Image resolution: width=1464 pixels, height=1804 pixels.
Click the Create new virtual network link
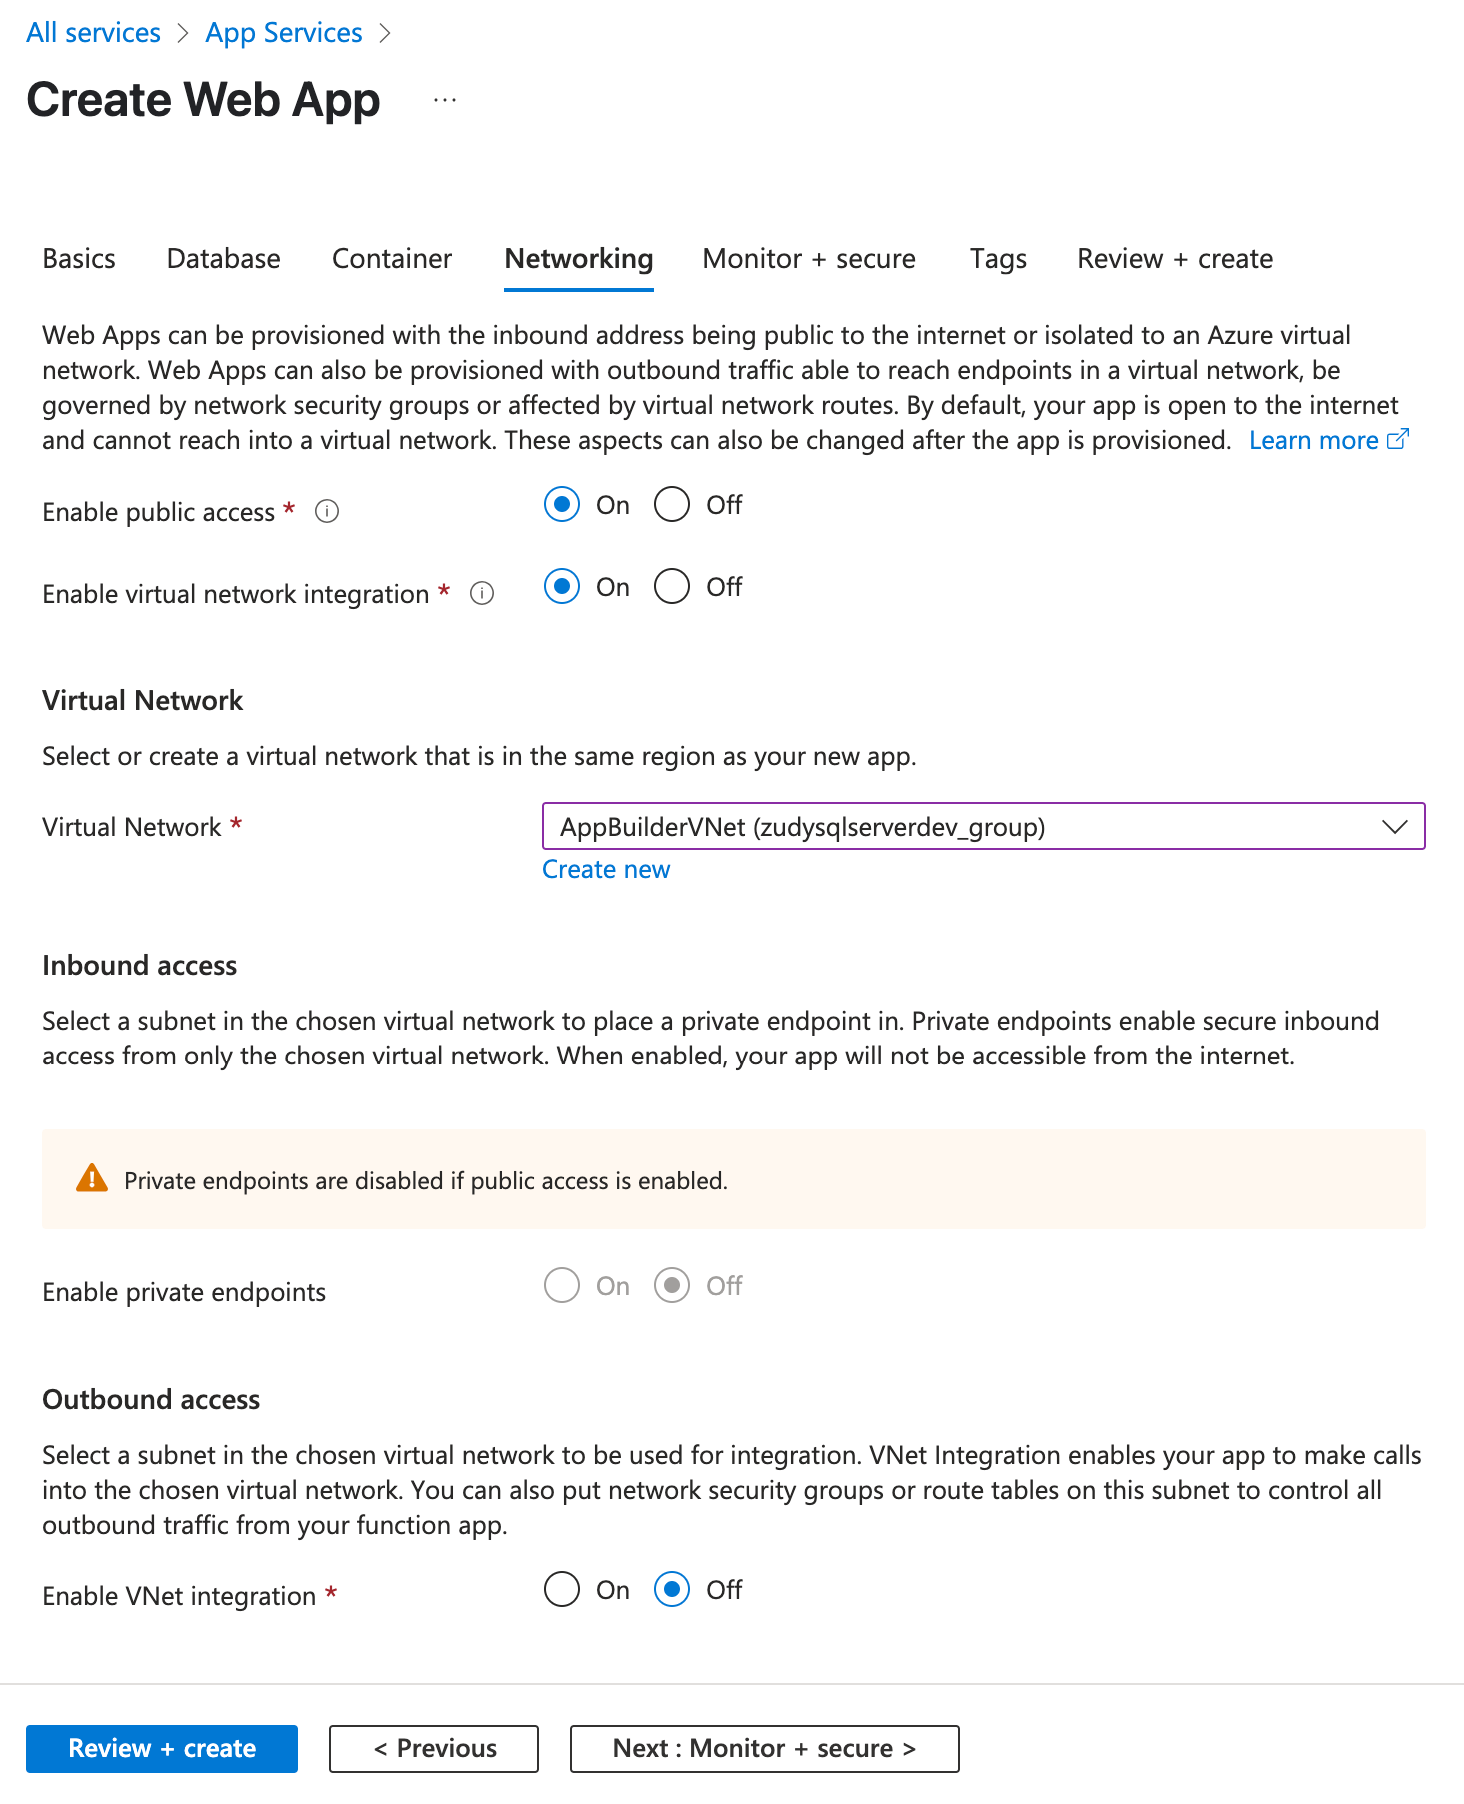606,870
